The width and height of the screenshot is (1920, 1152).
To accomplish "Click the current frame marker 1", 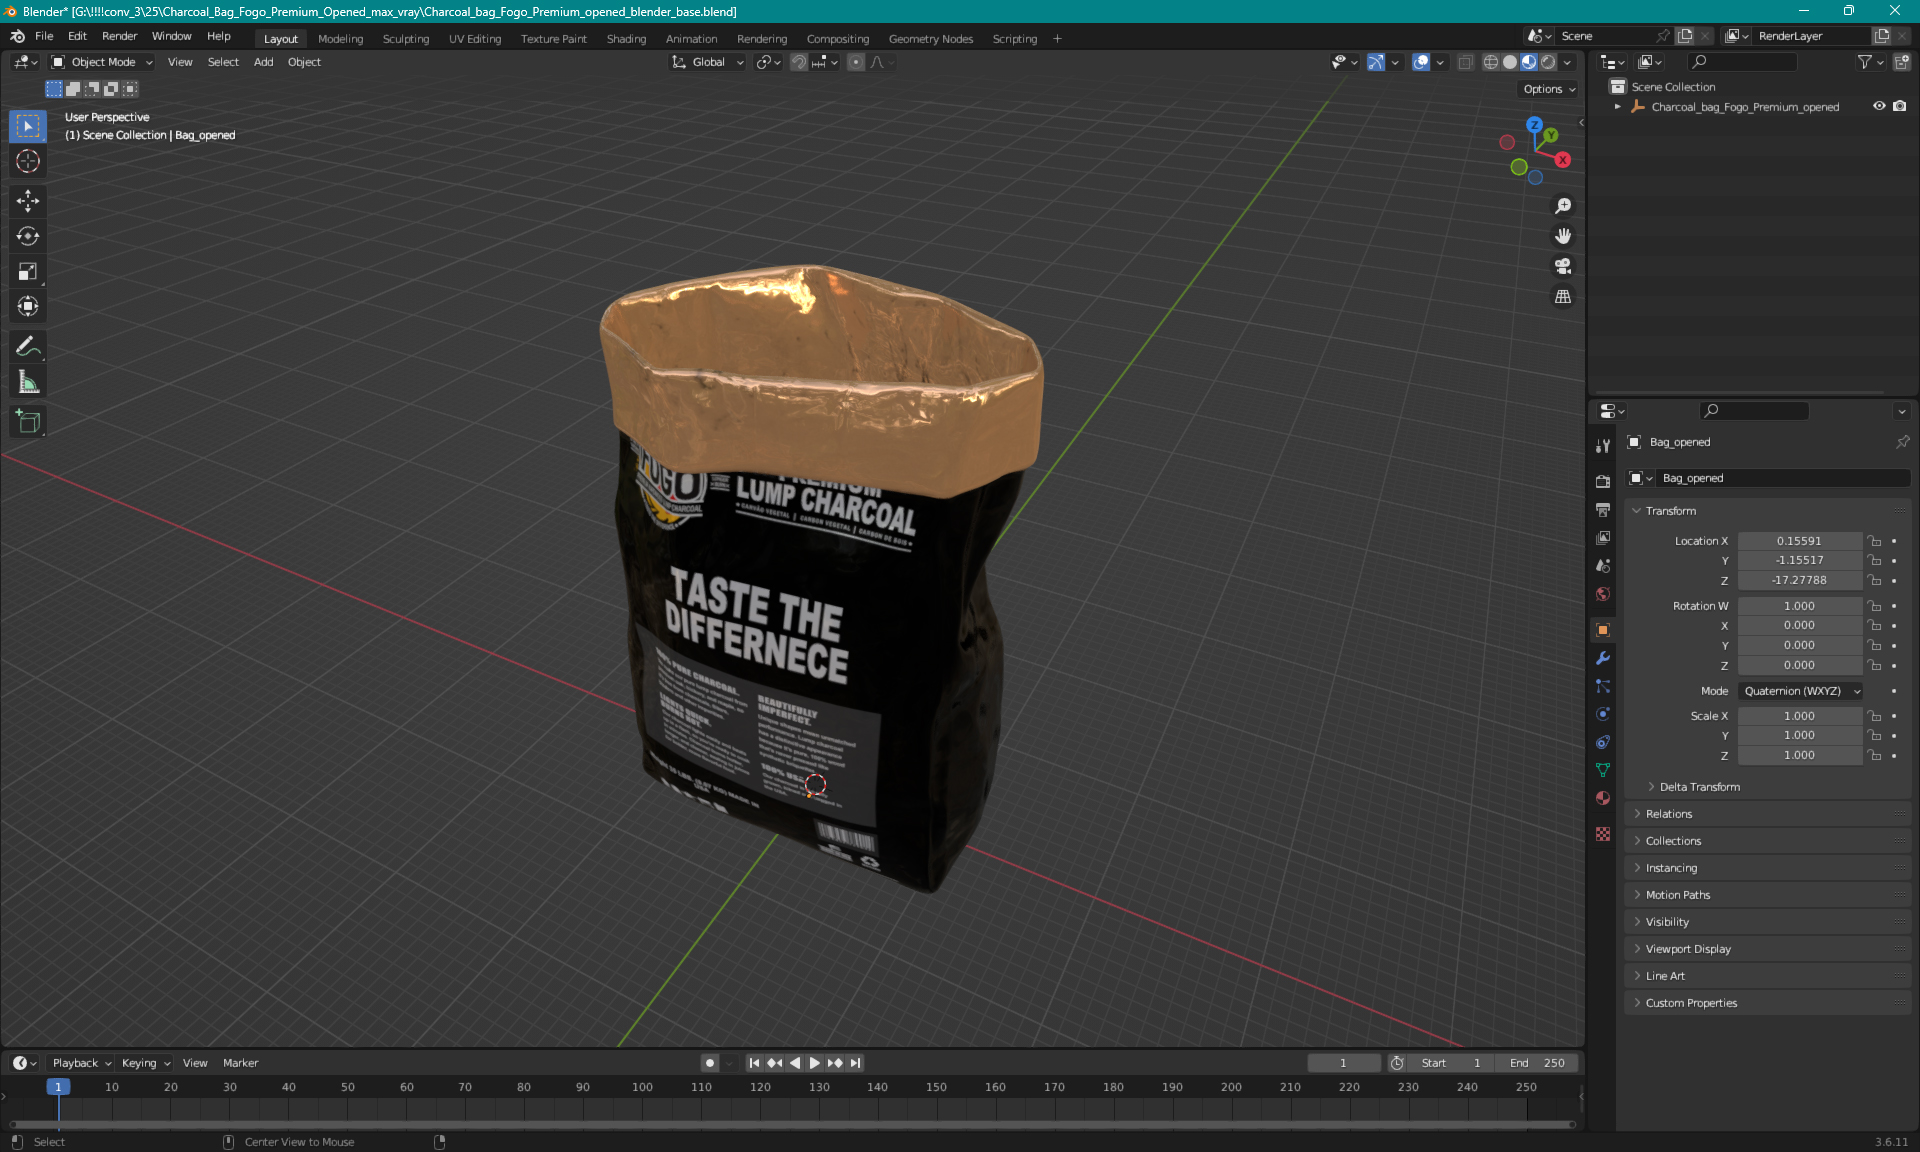I will click(x=58, y=1087).
